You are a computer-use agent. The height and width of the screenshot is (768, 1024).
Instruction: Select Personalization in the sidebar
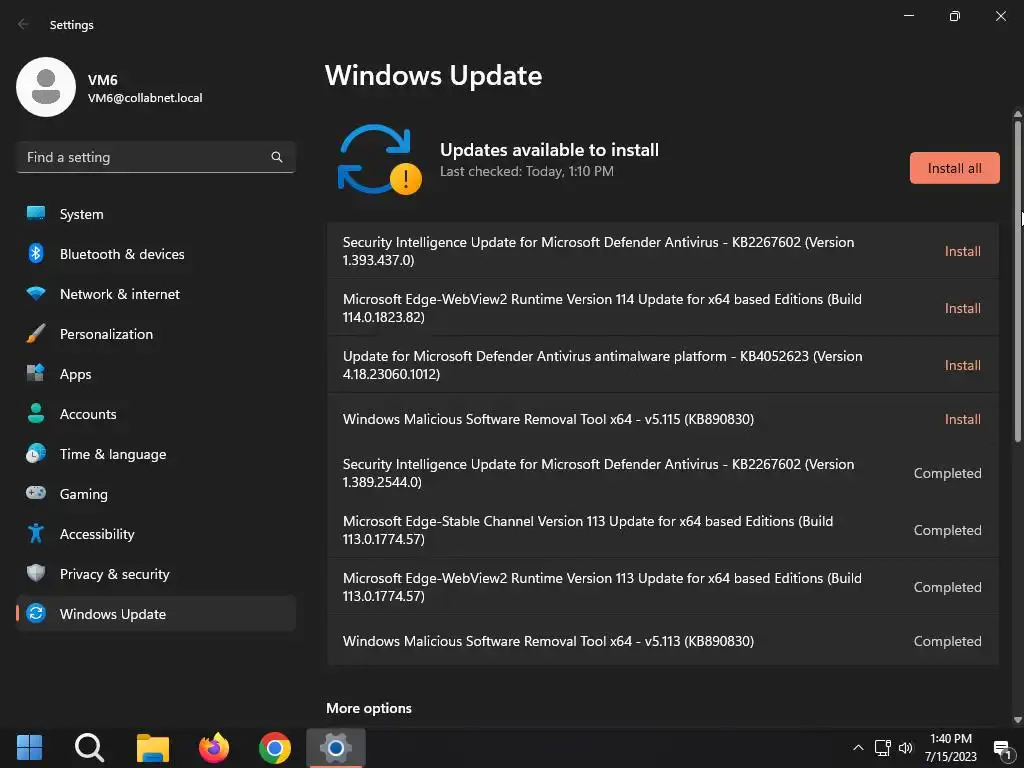(155, 334)
